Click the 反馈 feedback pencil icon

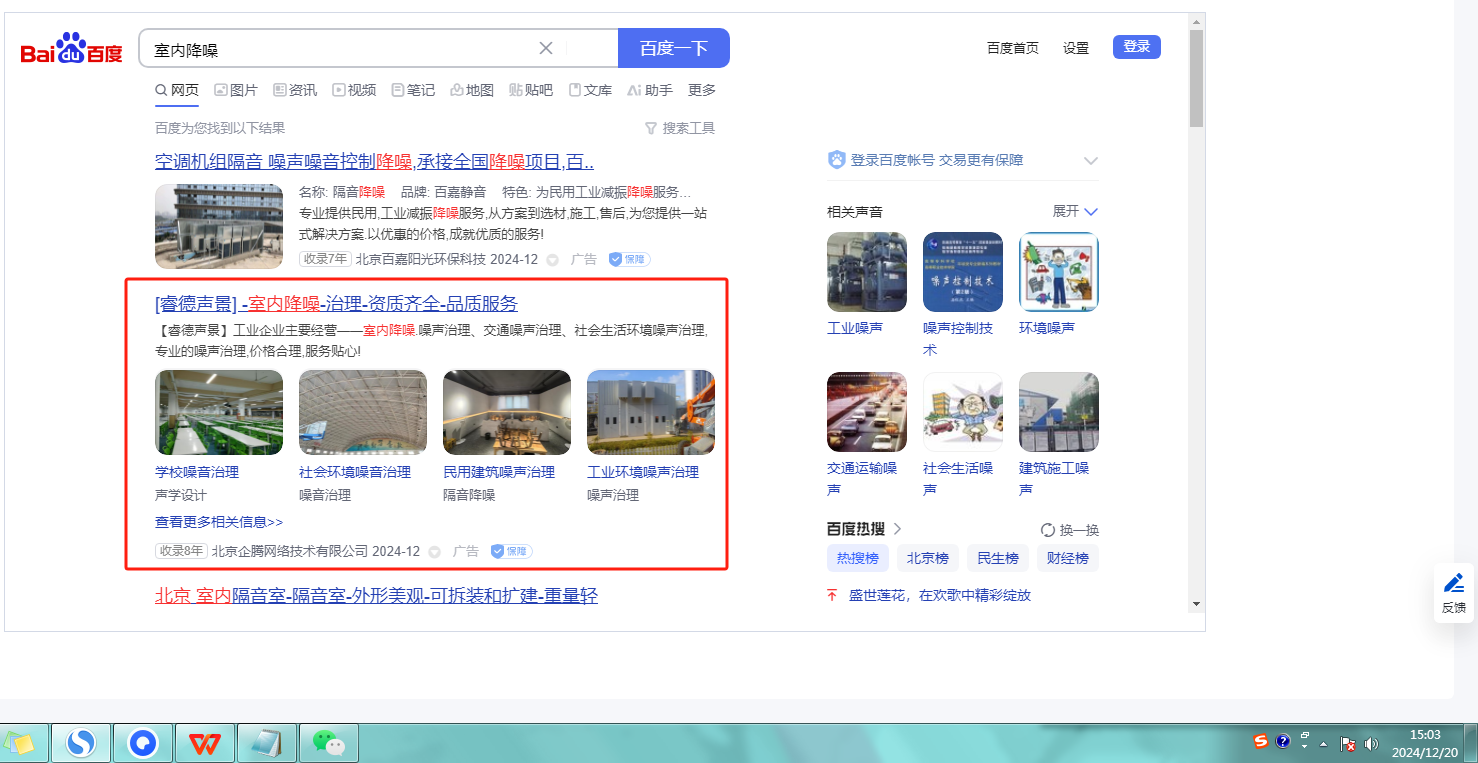[1454, 582]
